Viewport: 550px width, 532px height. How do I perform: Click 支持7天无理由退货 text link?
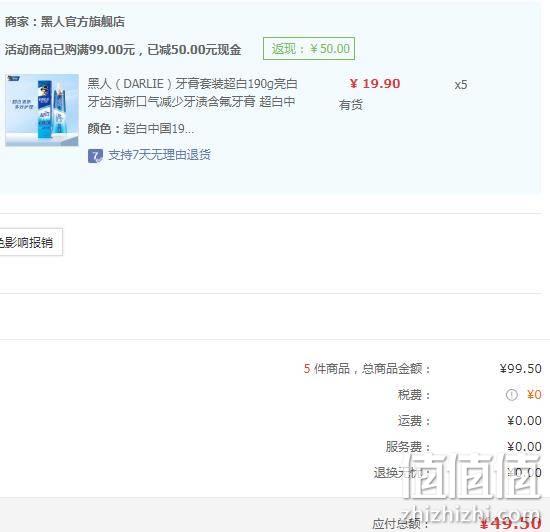pos(159,155)
